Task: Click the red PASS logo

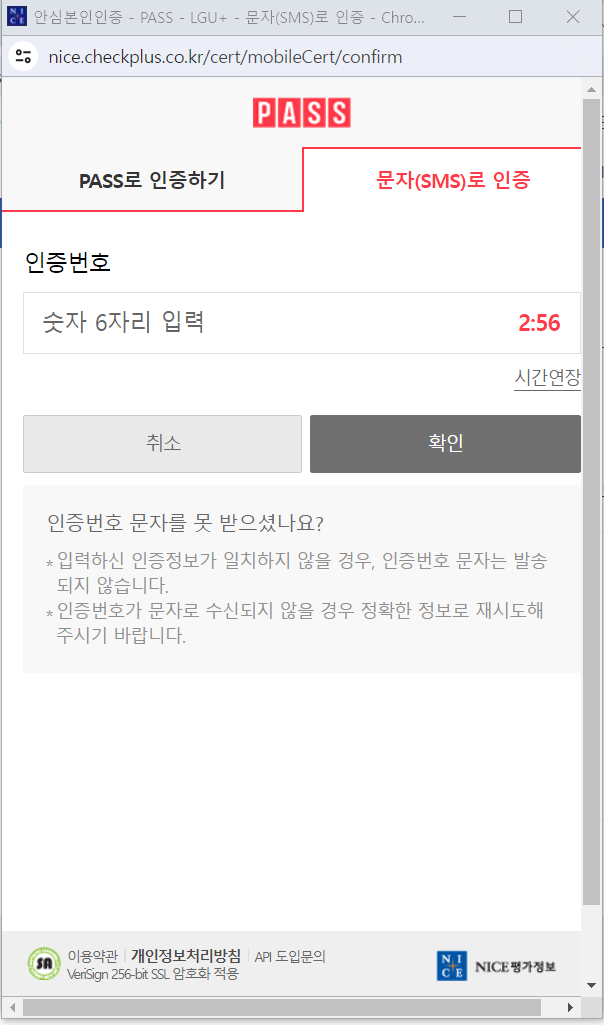Action: (301, 112)
